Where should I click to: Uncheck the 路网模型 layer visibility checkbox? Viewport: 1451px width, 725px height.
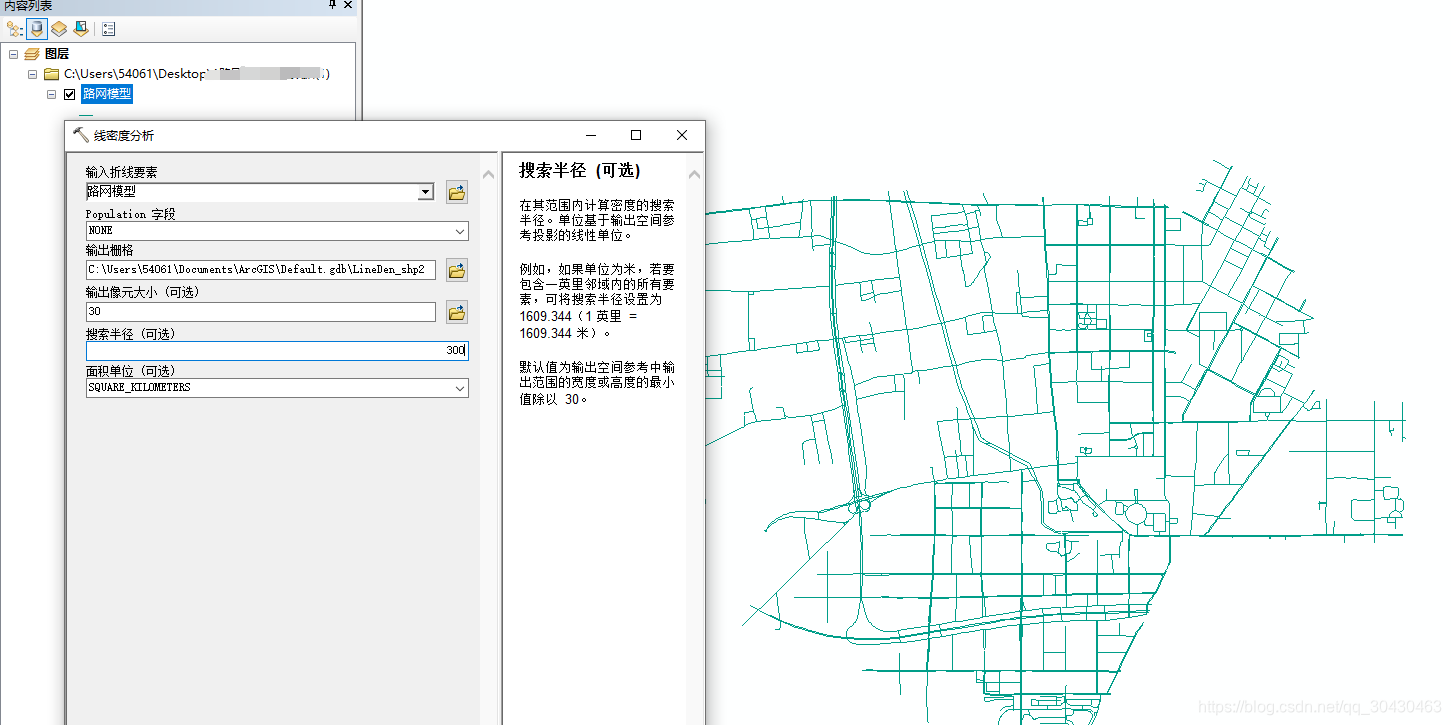69,93
